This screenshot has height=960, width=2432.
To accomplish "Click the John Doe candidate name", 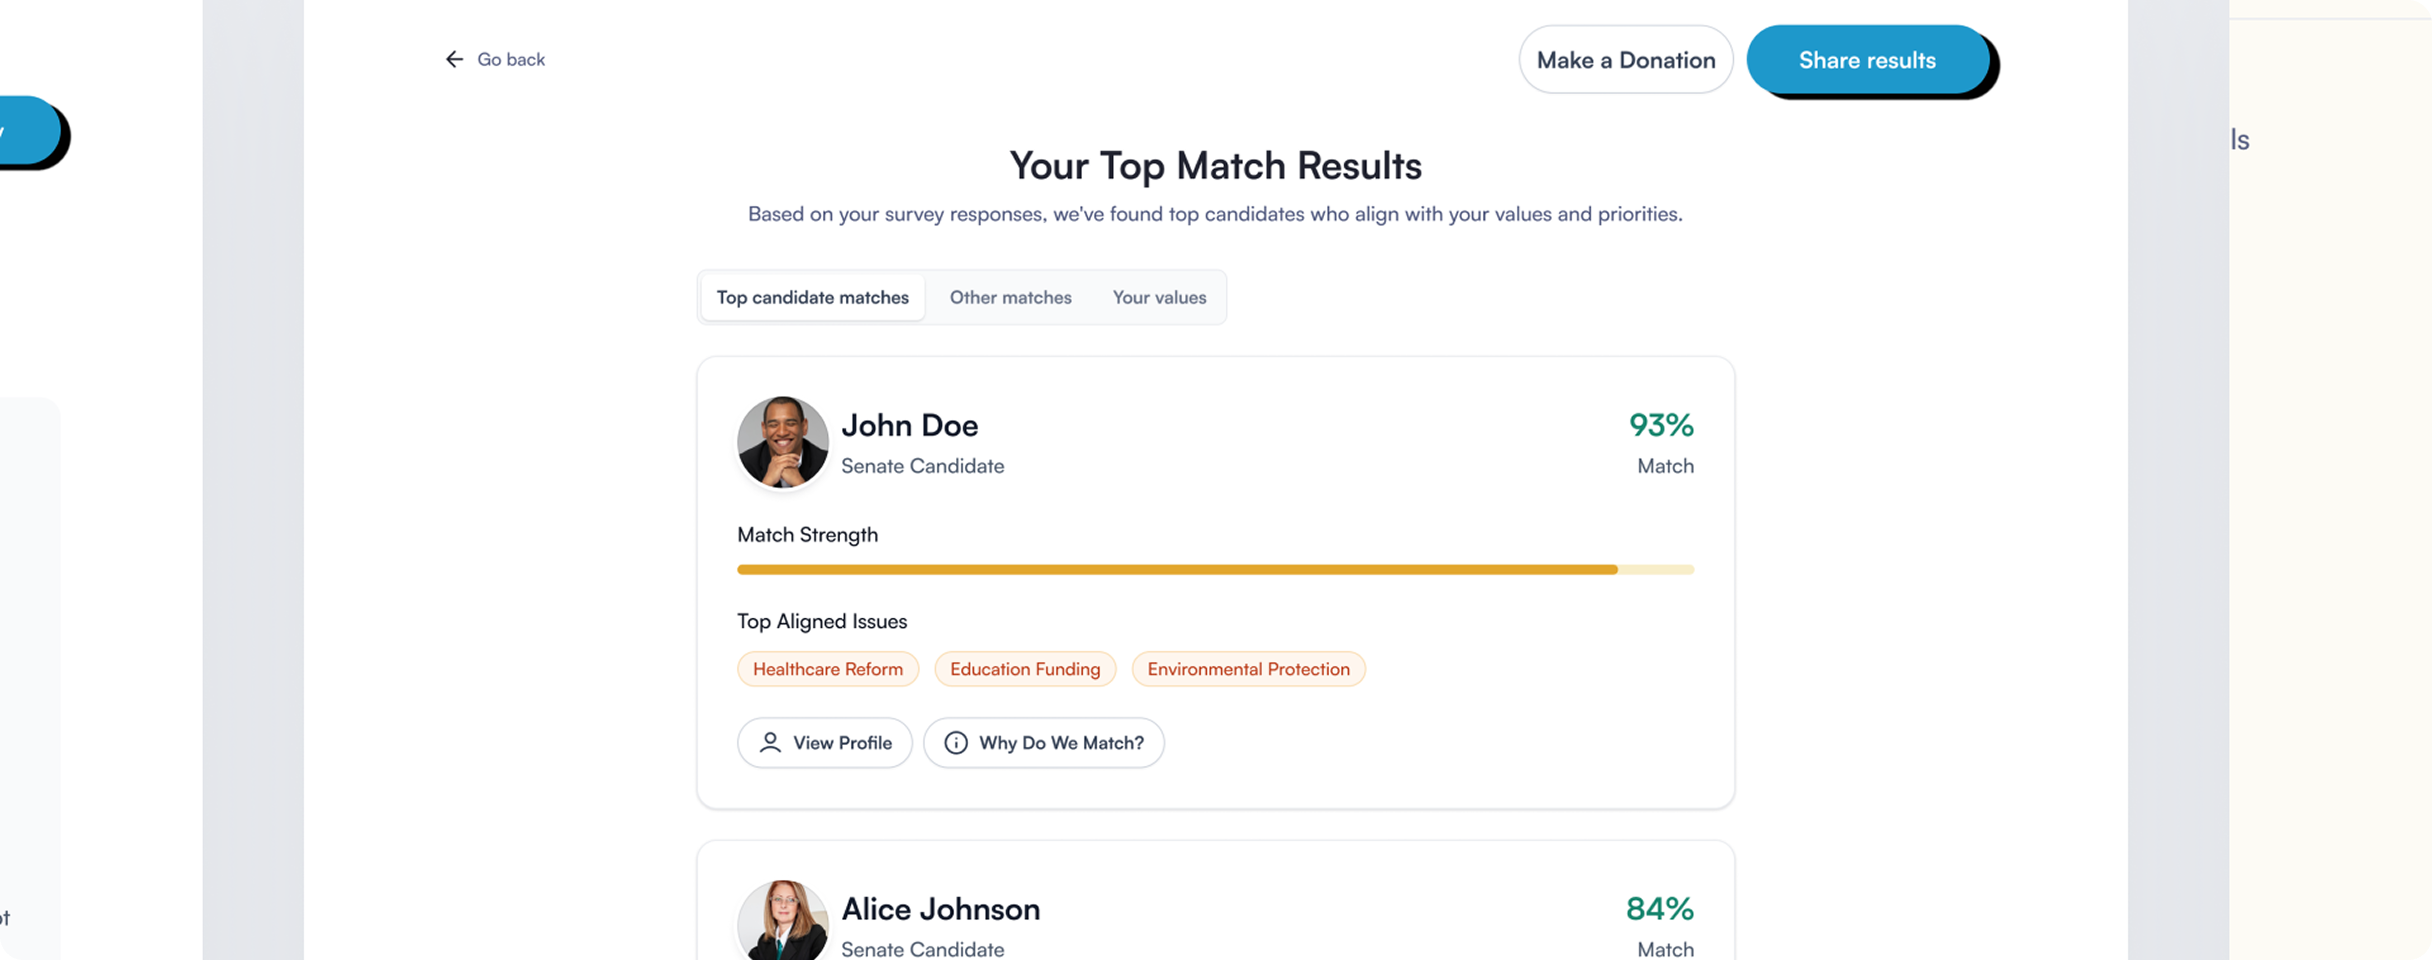I will click(909, 426).
